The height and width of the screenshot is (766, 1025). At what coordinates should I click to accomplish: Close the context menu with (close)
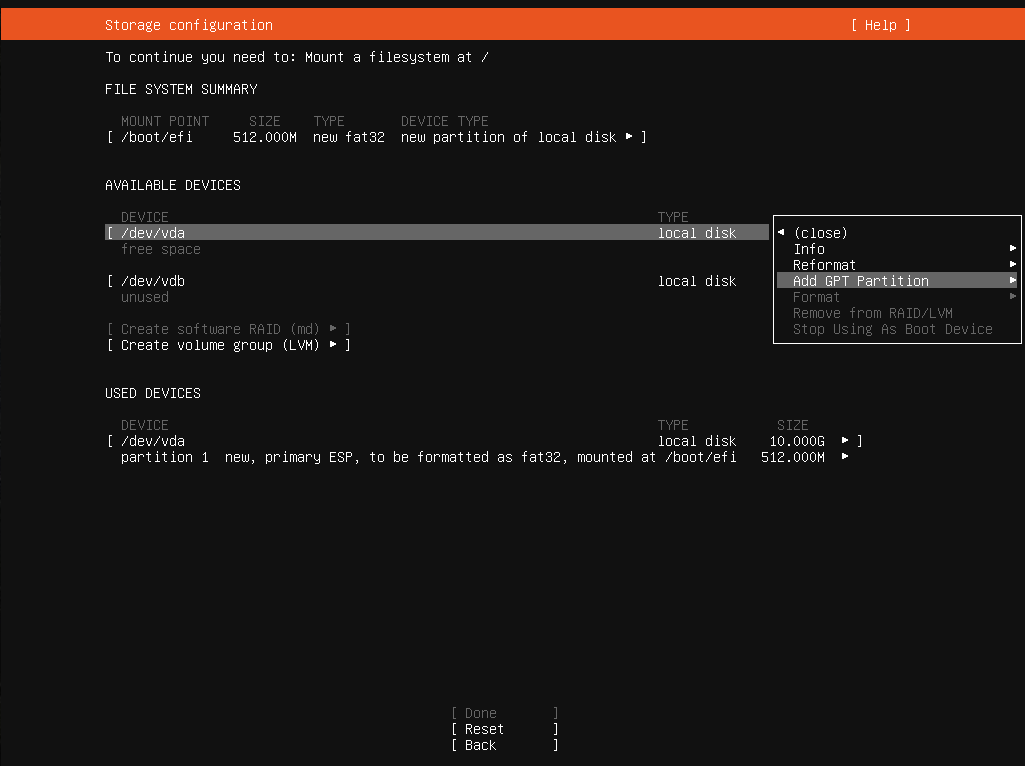point(820,233)
